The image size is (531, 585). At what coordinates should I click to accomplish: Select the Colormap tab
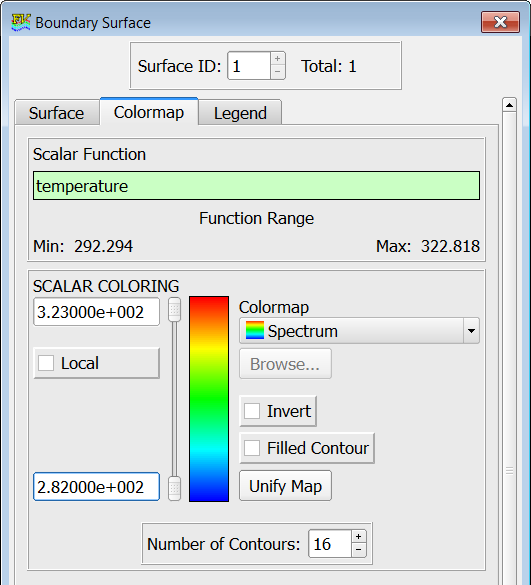[149, 112]
